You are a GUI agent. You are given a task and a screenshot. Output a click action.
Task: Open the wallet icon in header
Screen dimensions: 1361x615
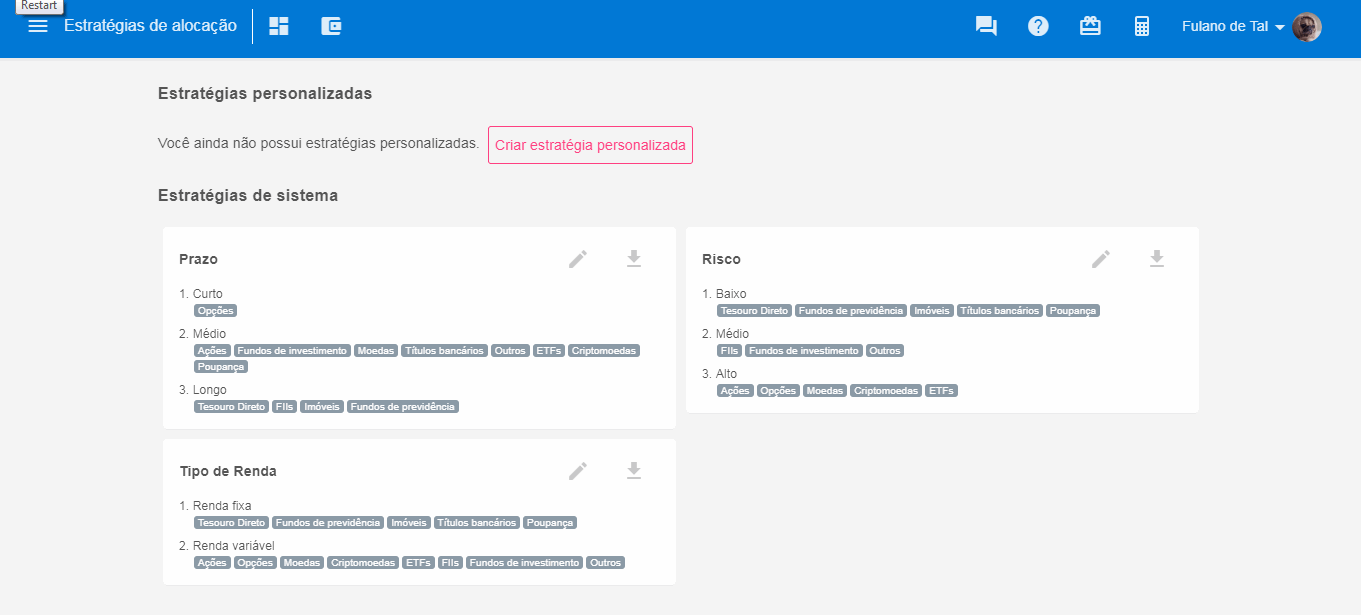331,27
